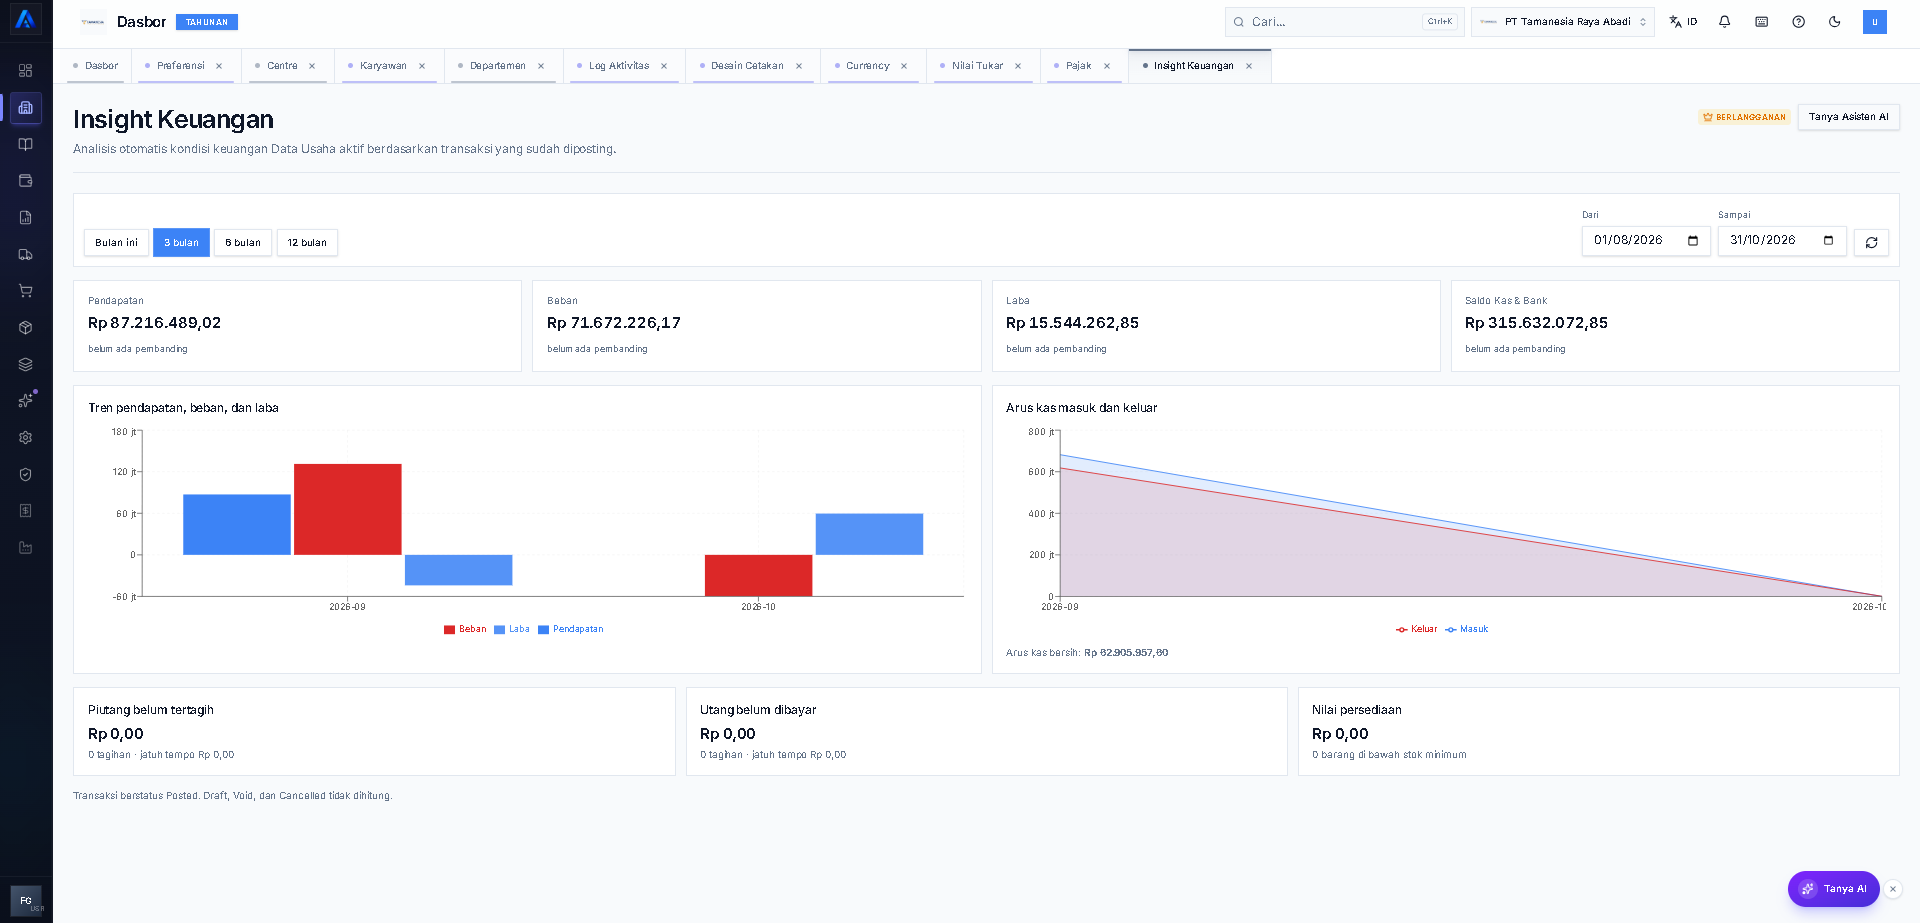Viewport: 1920px width, 923px height.
Task: Open the shopping cart icon in sidebar
Action: pos(26,291)
